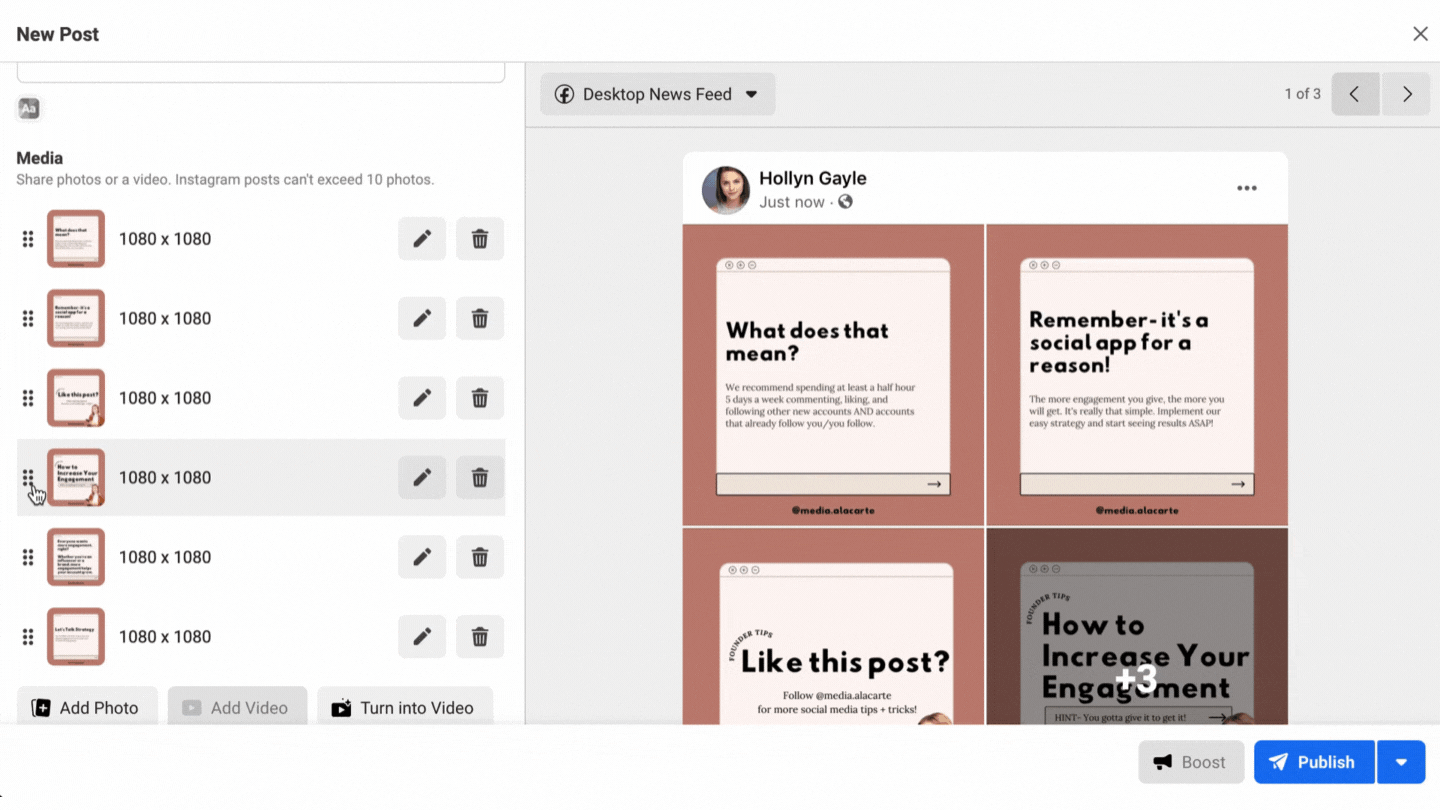
Task: Select the 'What does that mean?' list thumbnail
Action: click(76, 239)
